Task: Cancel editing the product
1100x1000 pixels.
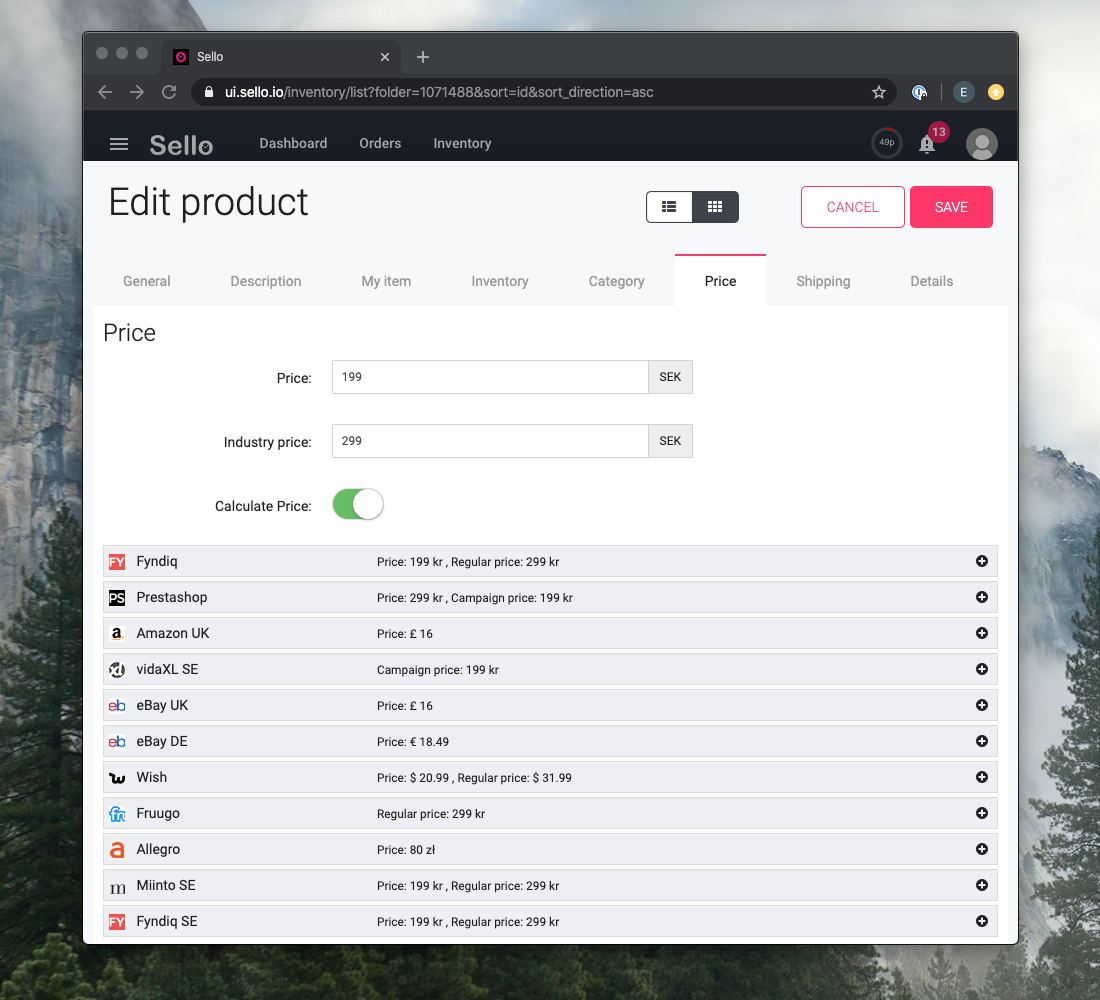Action: [x=852, y=207]
